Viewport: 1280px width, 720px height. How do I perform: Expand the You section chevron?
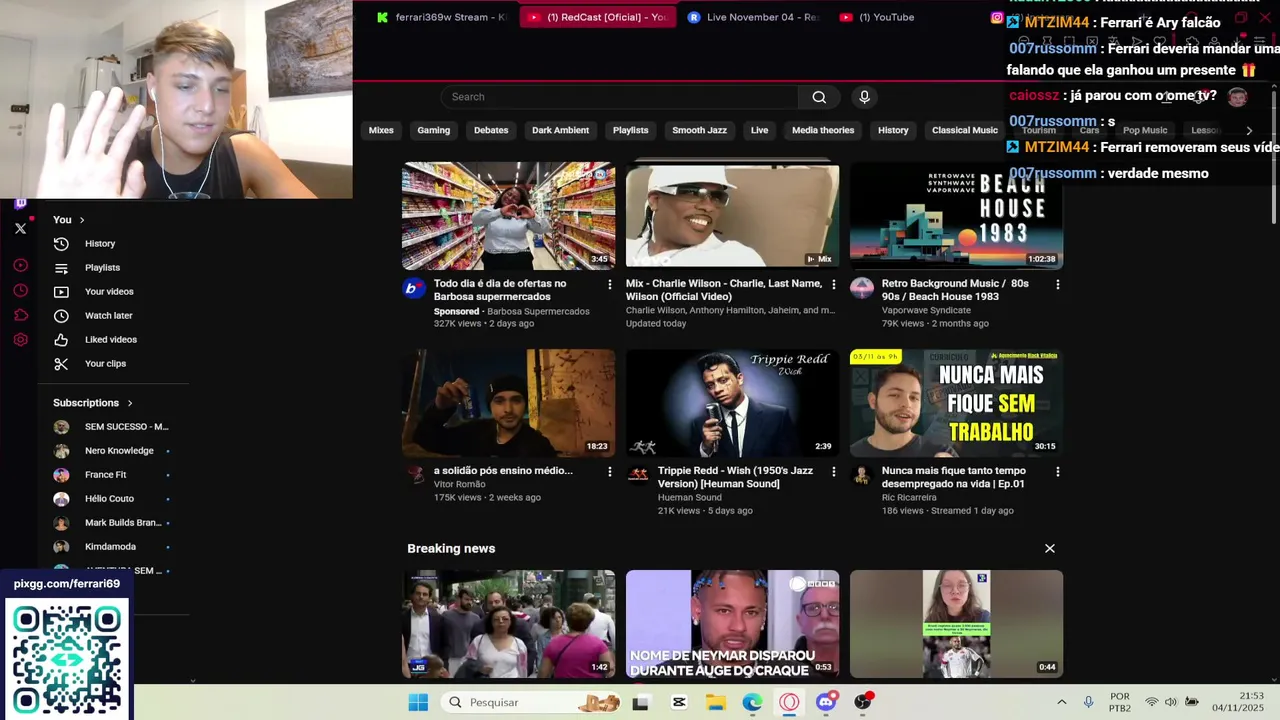point(82,220)
